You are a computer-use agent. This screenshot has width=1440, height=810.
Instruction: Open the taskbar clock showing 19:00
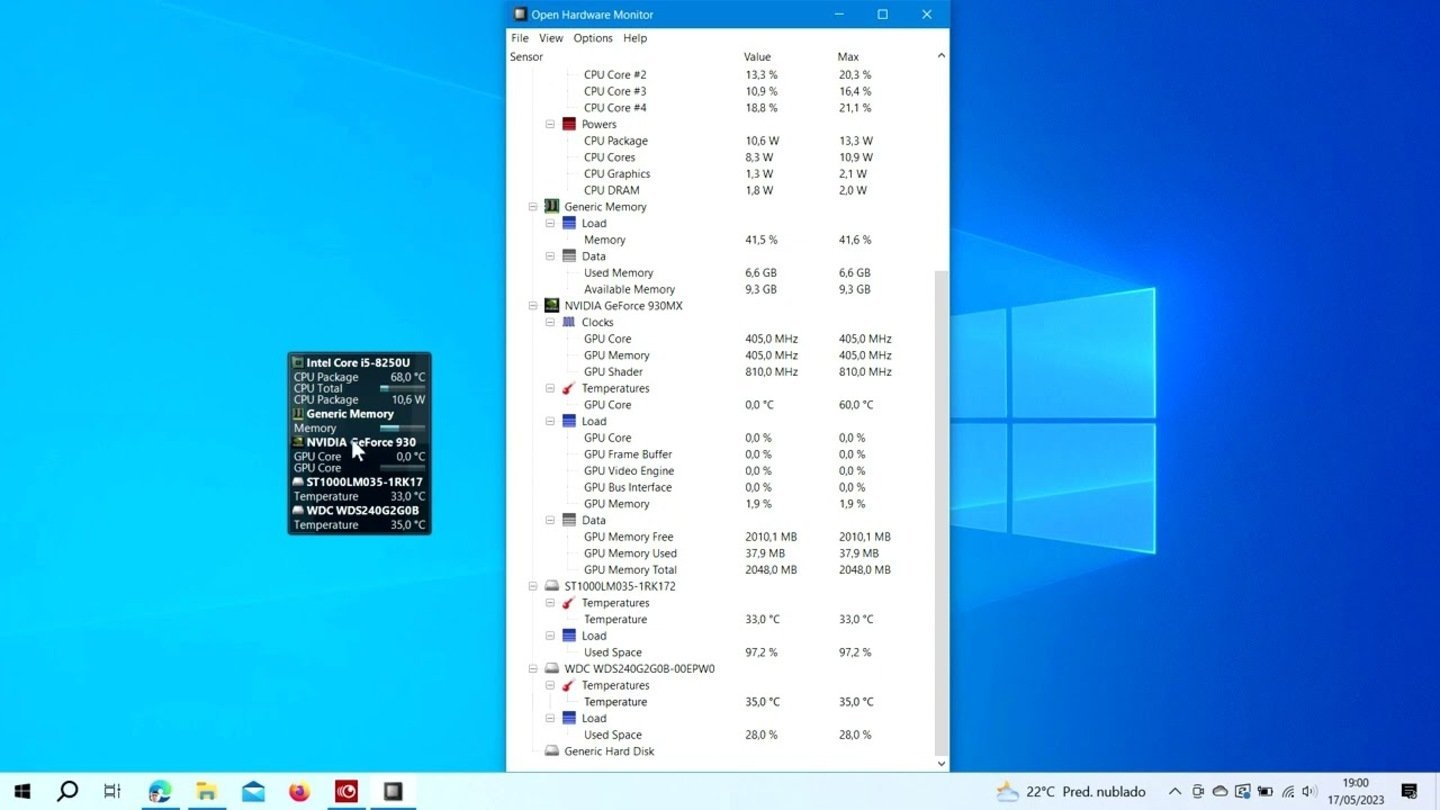click(1356, 791)
